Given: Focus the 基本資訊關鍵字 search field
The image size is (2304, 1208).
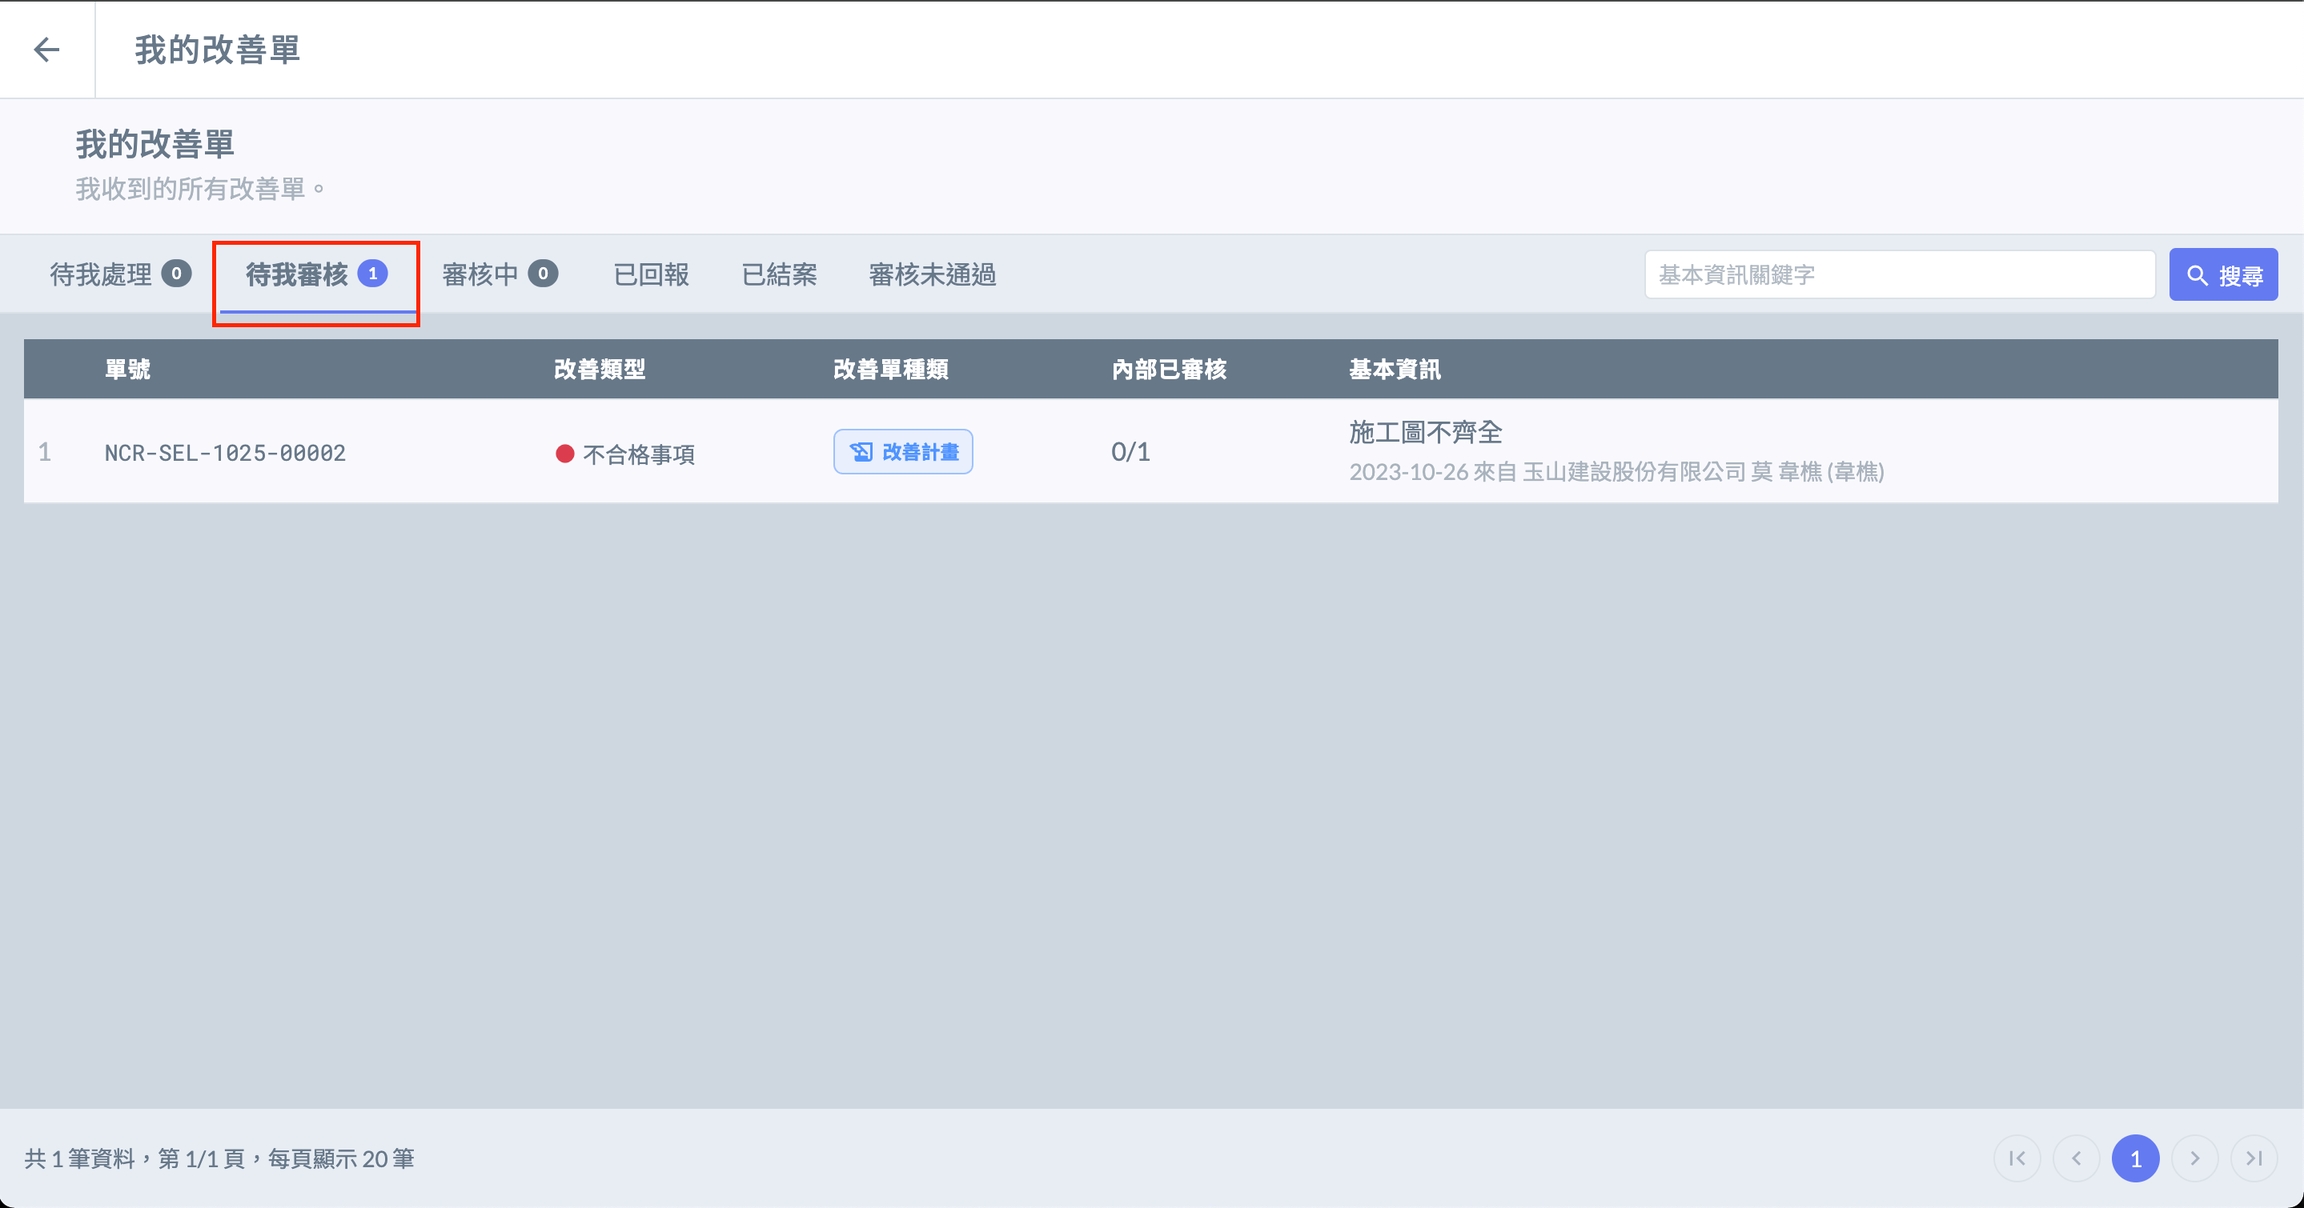Looking at the screenshot, I should coord(1898,275).
